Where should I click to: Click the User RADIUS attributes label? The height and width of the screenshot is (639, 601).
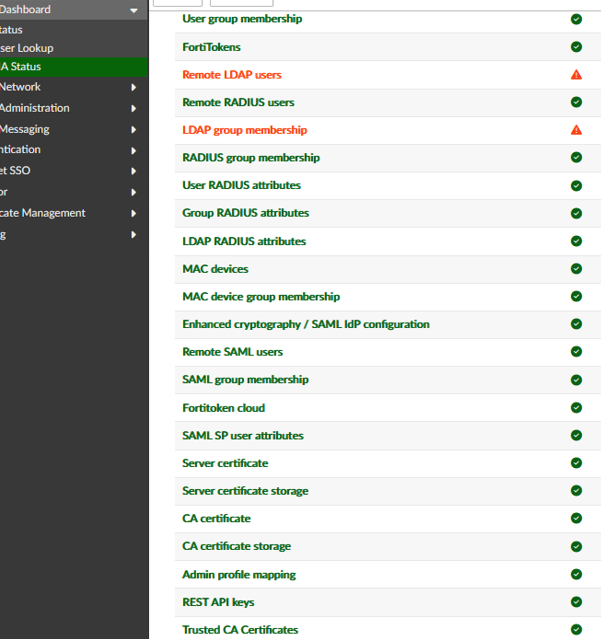tap(242, 185)
